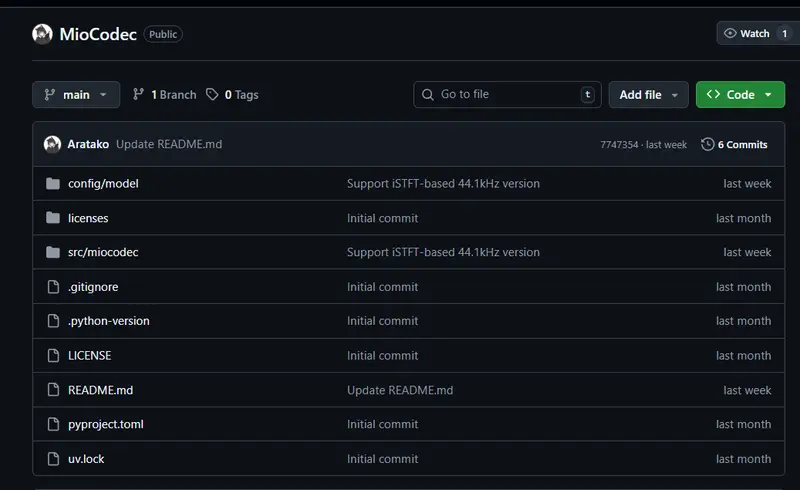This screenshot has height=490, width=800.
Task: Click the licenses folder icon
Action: coord(53,218)
